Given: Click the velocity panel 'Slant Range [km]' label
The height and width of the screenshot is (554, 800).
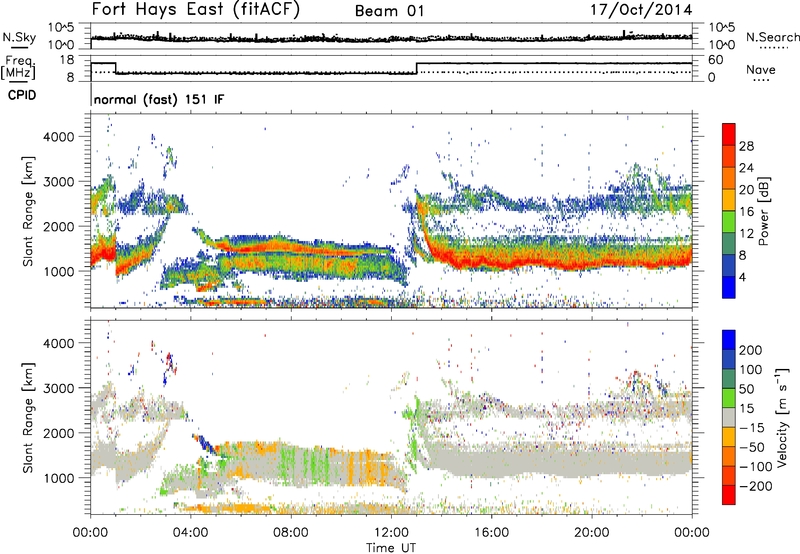Looking at the screenshot, I should pyautogui.click(x=28, y=418).
